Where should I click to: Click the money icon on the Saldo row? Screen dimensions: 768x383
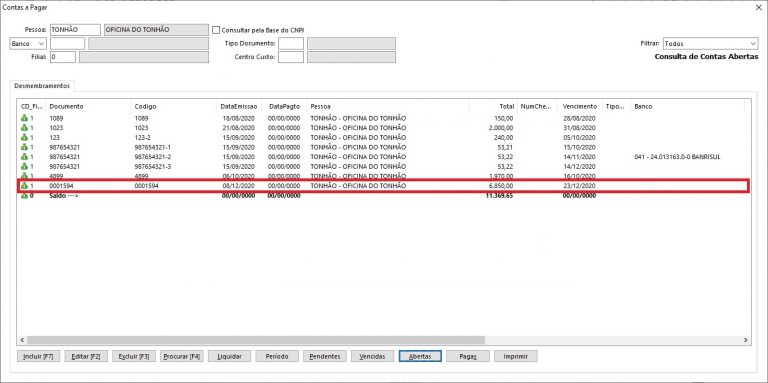(x=24, y=195)
